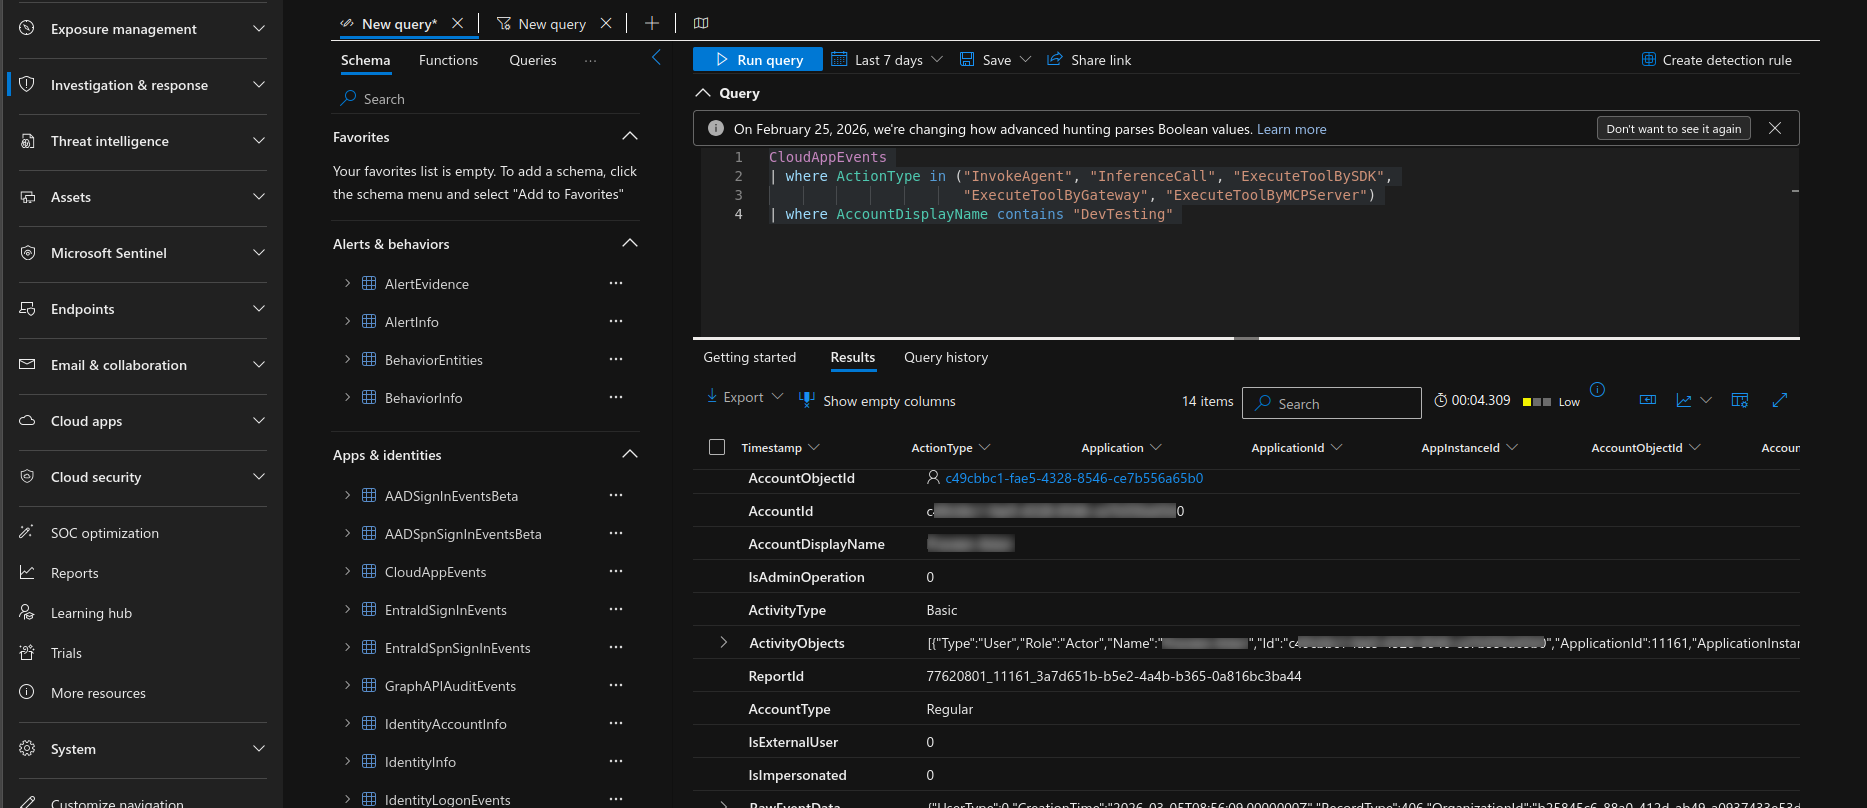Click the customize columns icon
1867x808 pixels.
pos(1740,400)
